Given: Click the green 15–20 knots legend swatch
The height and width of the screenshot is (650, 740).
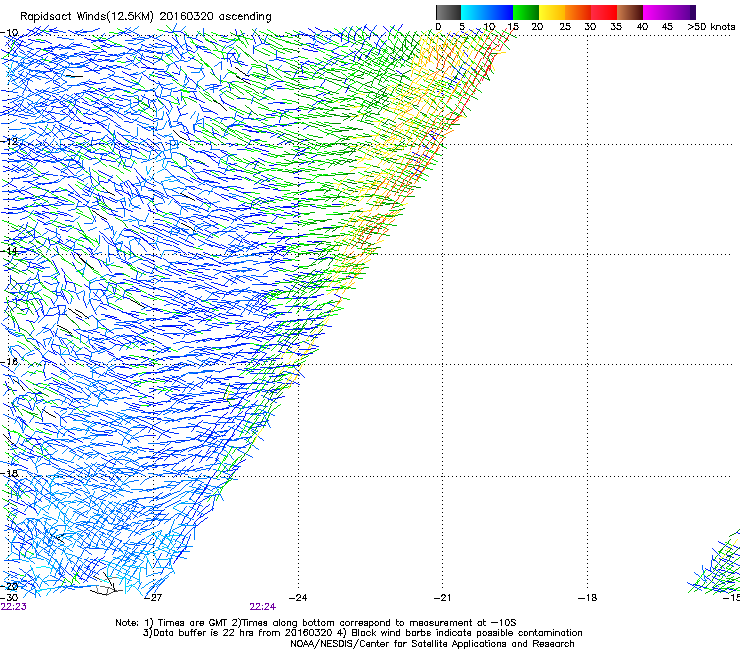Looking at the screenshot, I should 526,12.
